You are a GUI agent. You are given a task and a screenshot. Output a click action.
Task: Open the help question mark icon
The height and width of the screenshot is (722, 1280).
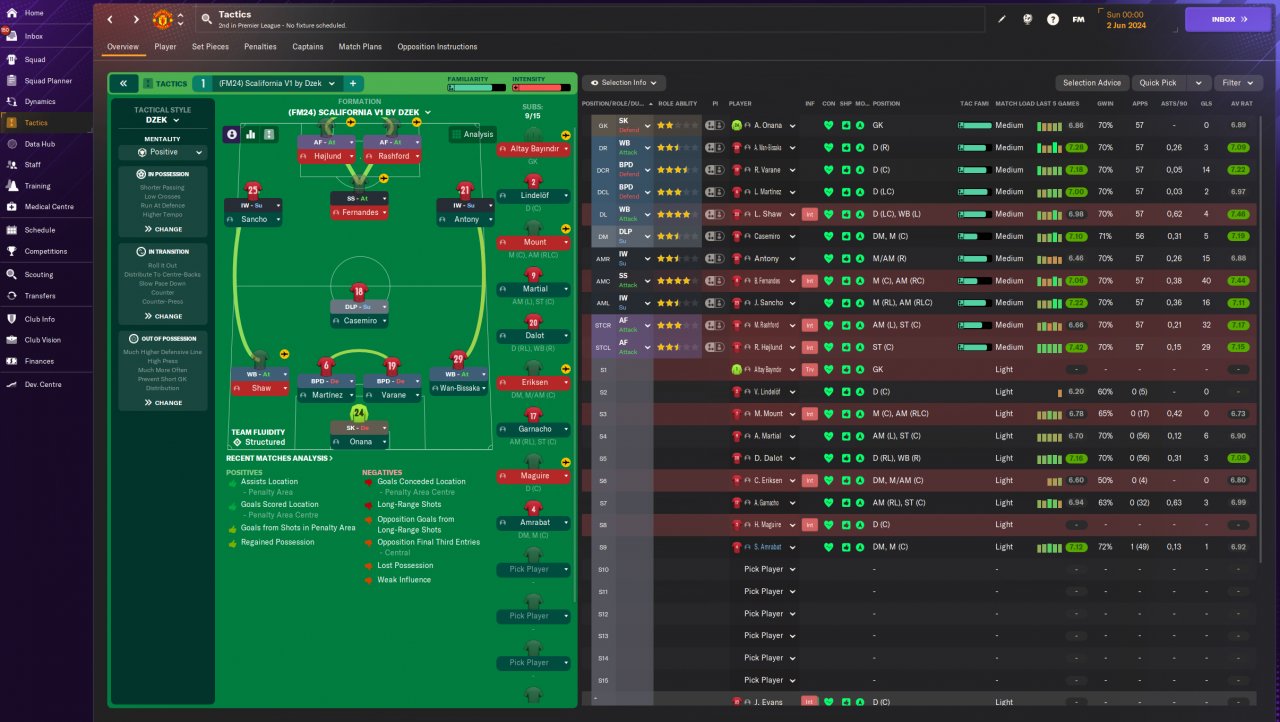(1053, 19)
